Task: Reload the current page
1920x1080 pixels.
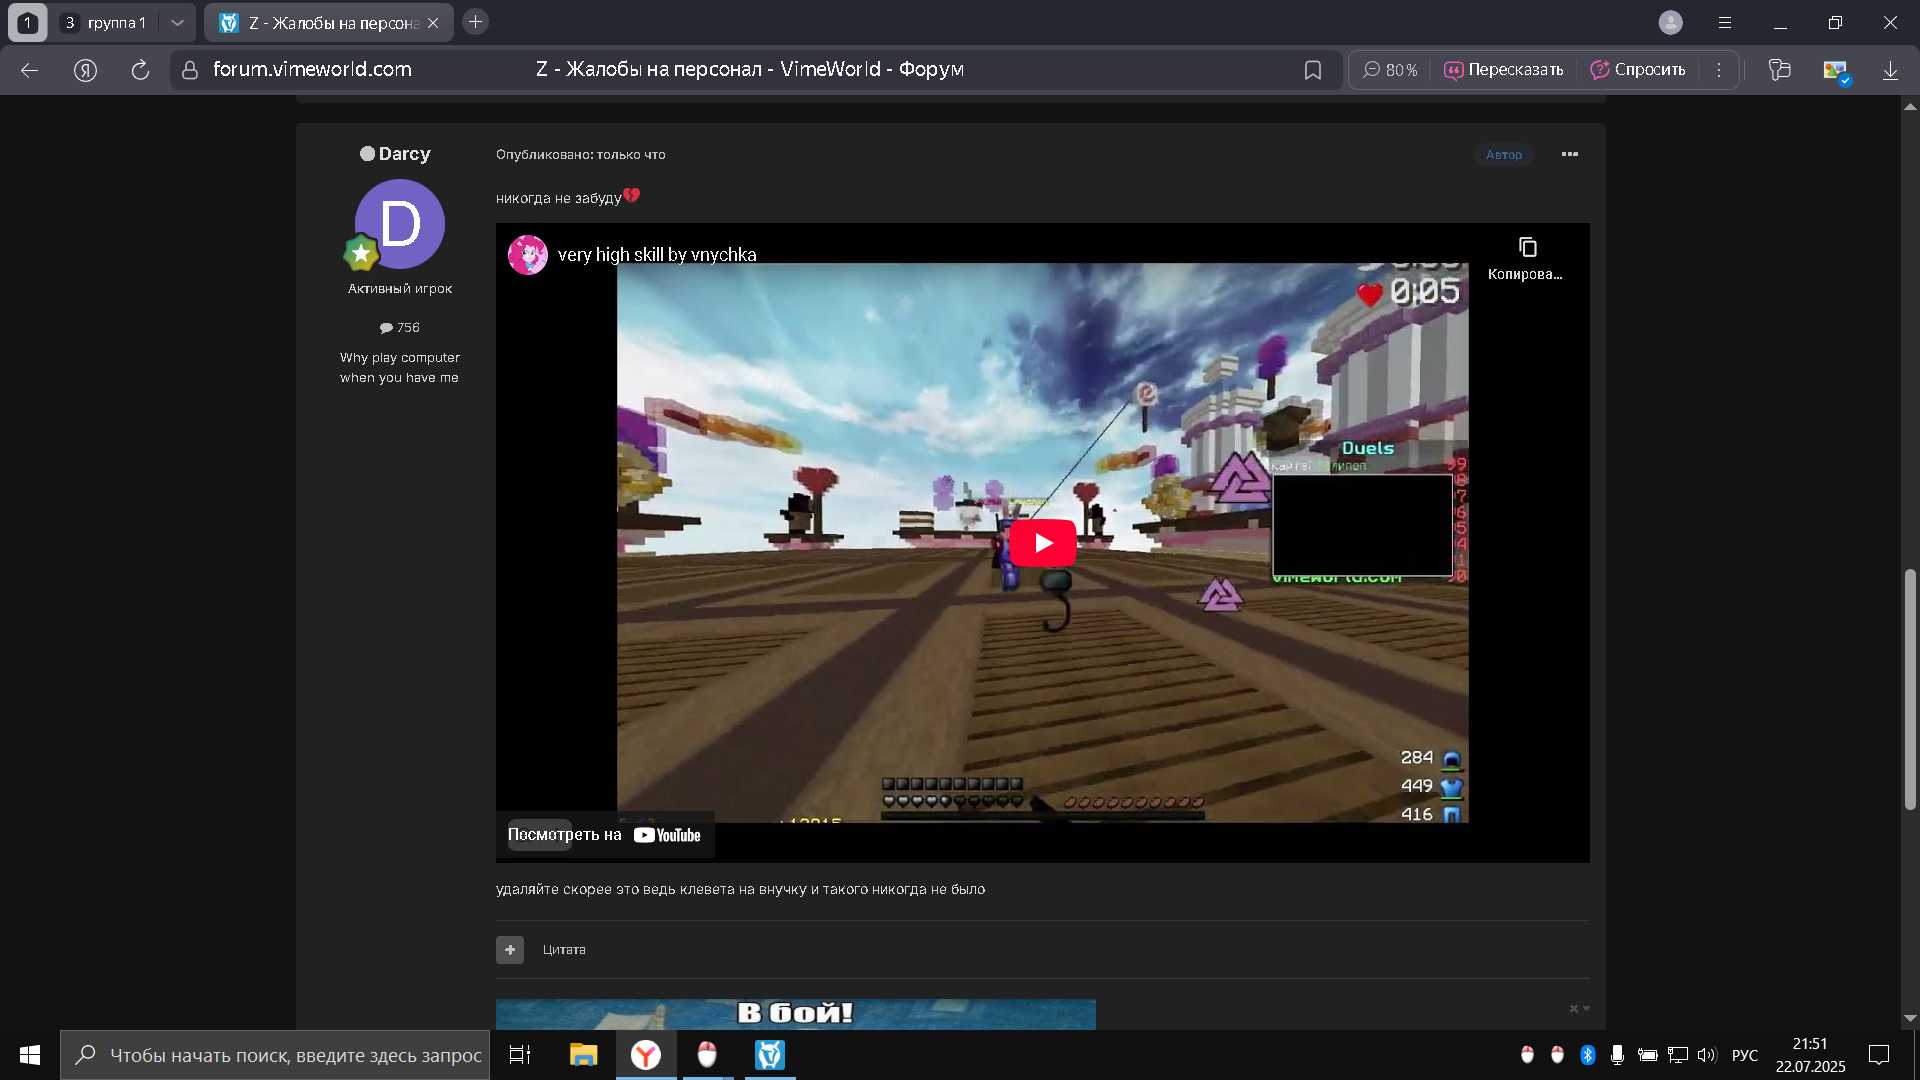Action: pyautogui.click(x=140, y=70)
